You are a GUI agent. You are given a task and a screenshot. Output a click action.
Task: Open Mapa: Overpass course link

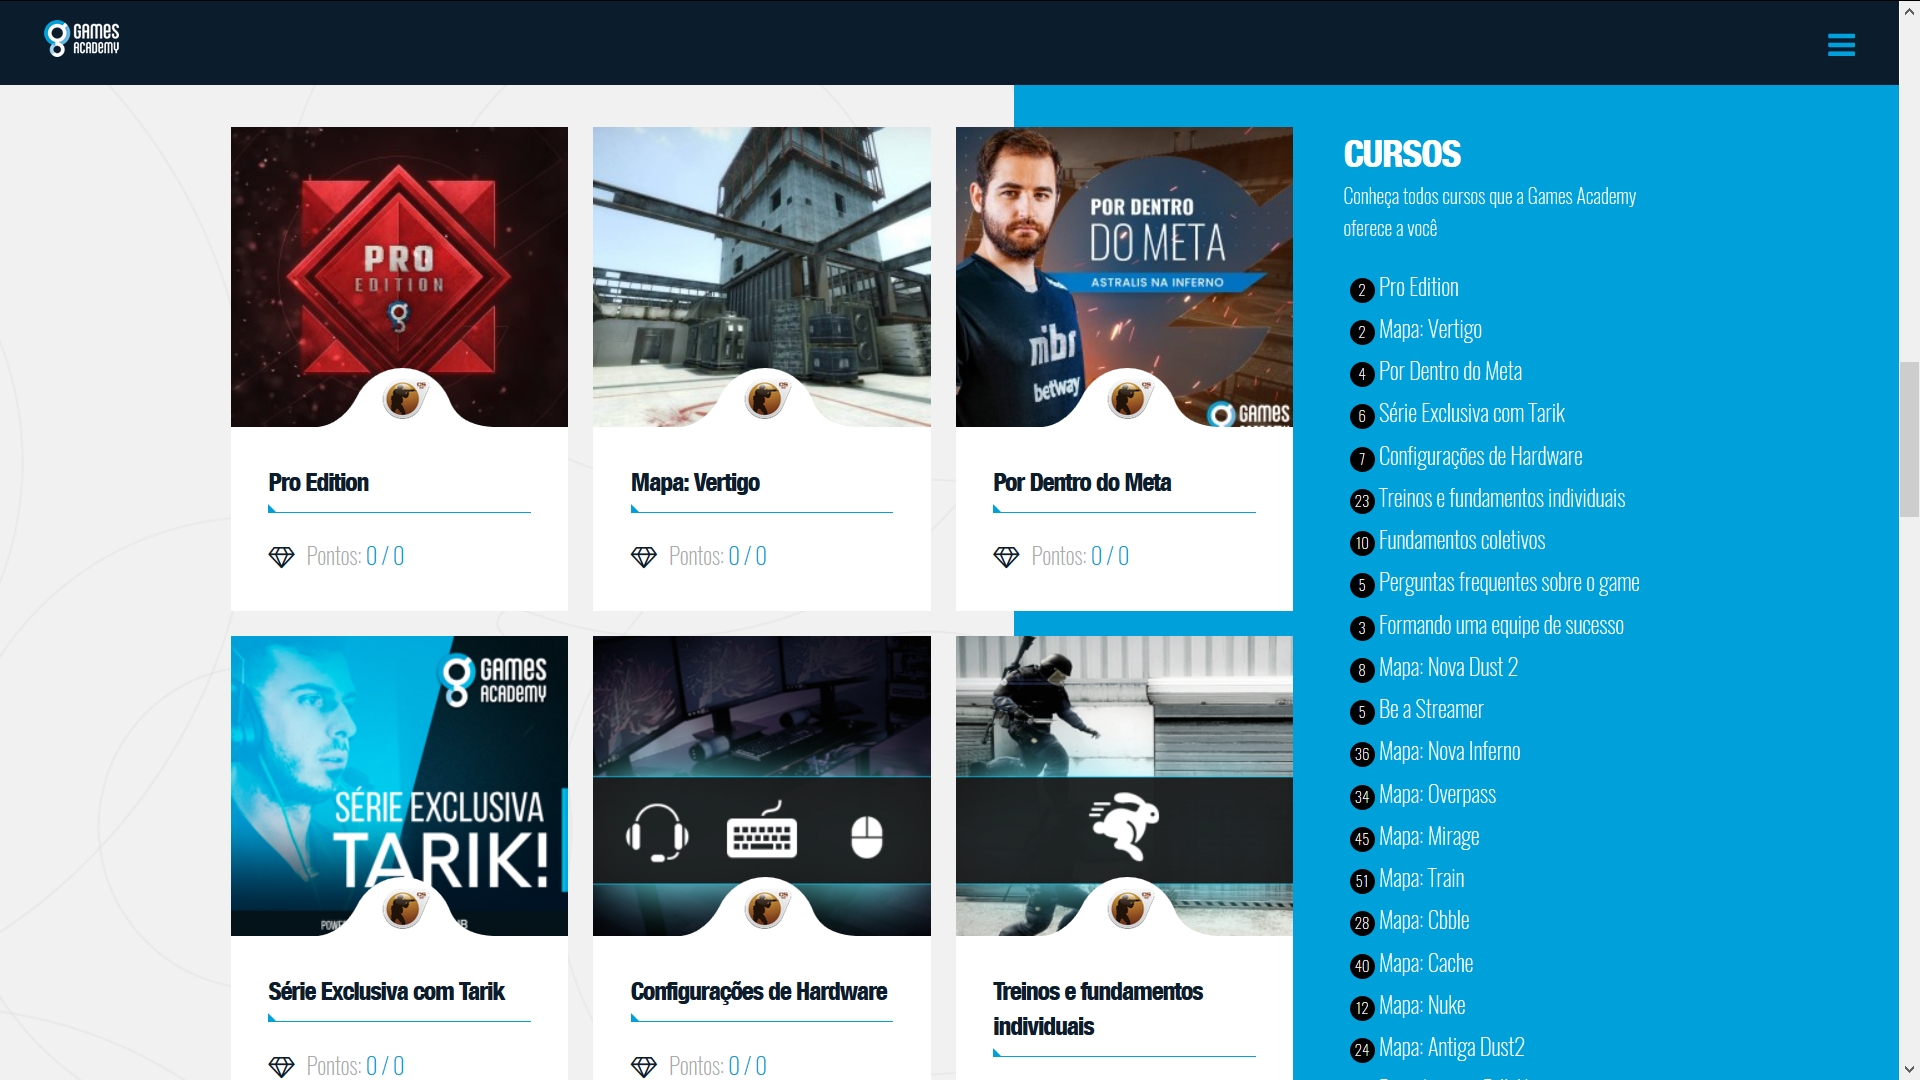pos(1437,795)
